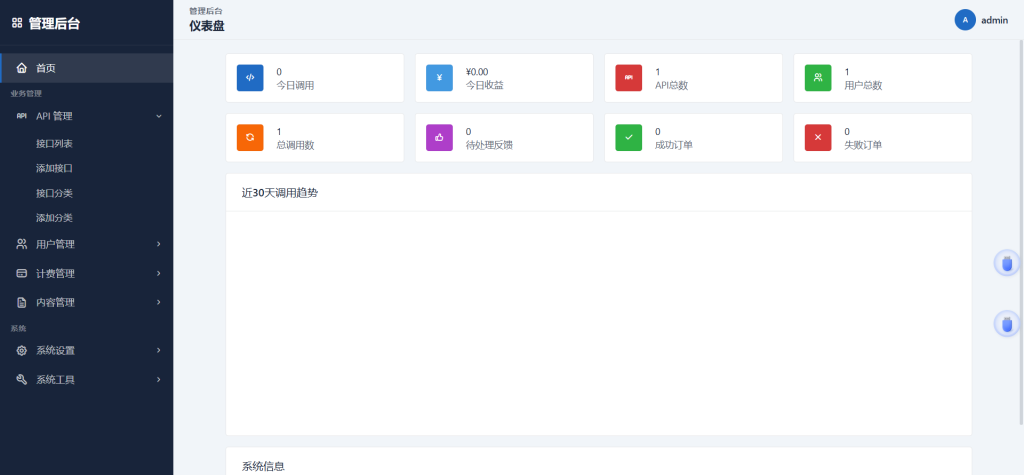Click the gear icon beside 系统设置
The height and width of the screenshot is (475, 1024).
22,351
